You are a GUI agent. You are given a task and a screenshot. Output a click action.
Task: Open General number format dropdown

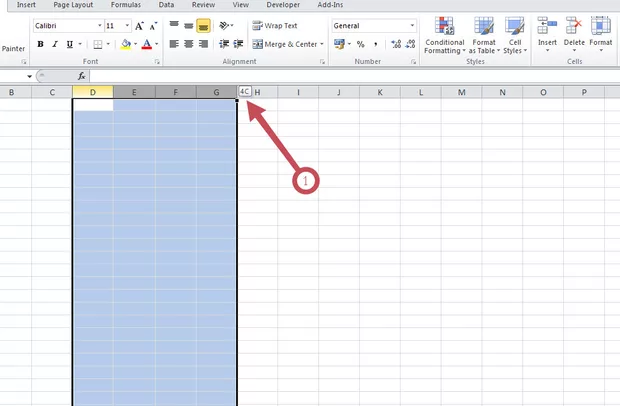tap(412, 26)
